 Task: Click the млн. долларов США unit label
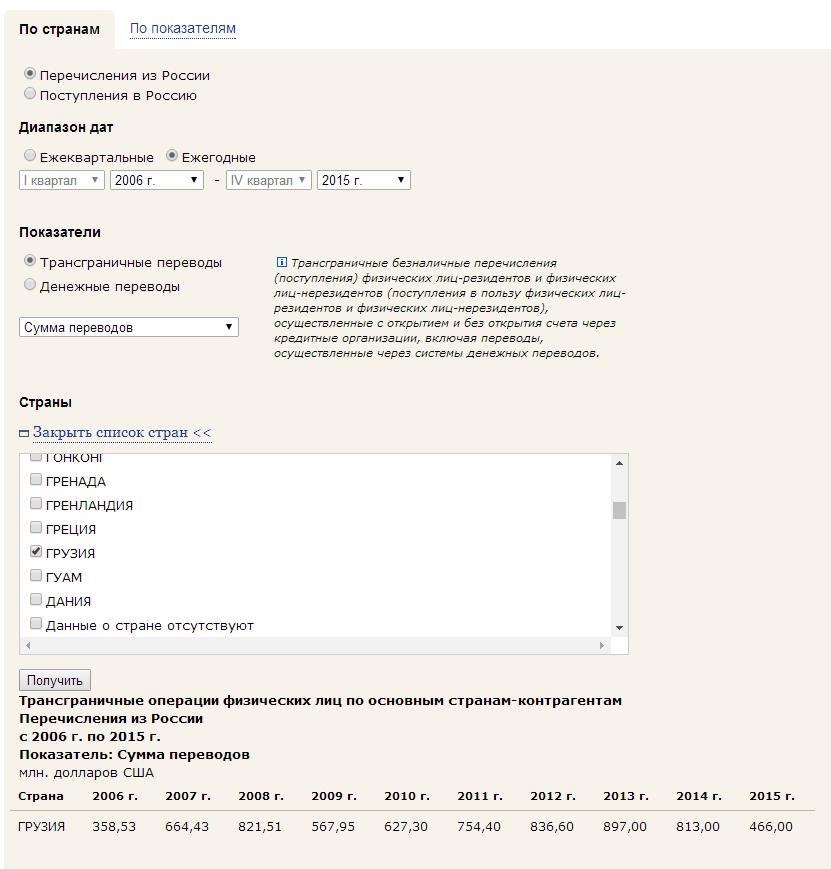tap(86, 773)
